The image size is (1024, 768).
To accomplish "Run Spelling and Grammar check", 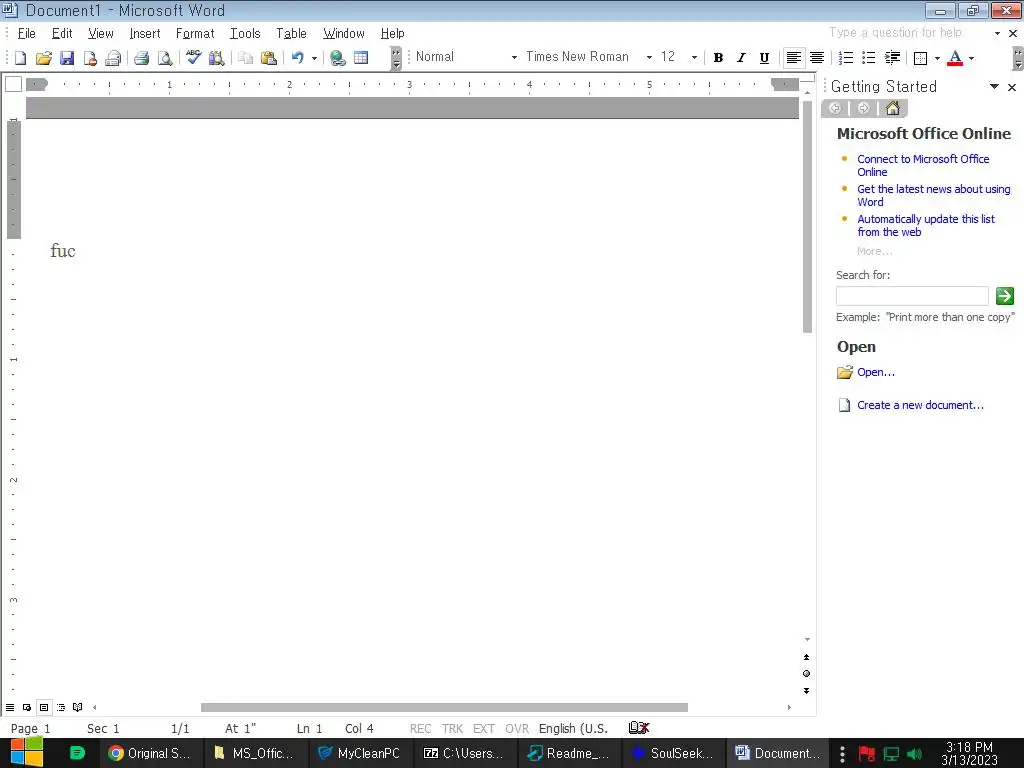I will coord(193,57).
